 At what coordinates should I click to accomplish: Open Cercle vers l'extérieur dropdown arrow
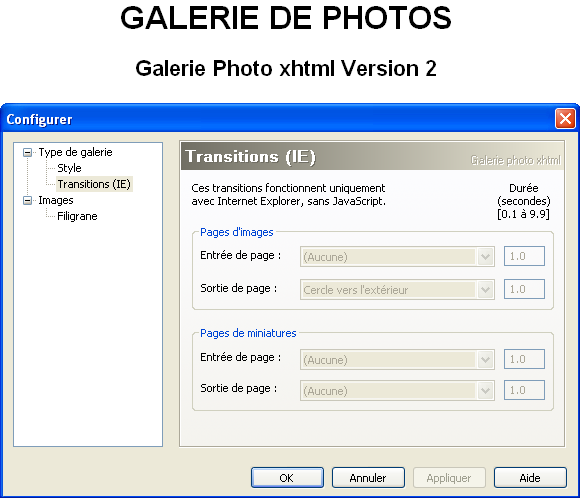pos(485,289)
